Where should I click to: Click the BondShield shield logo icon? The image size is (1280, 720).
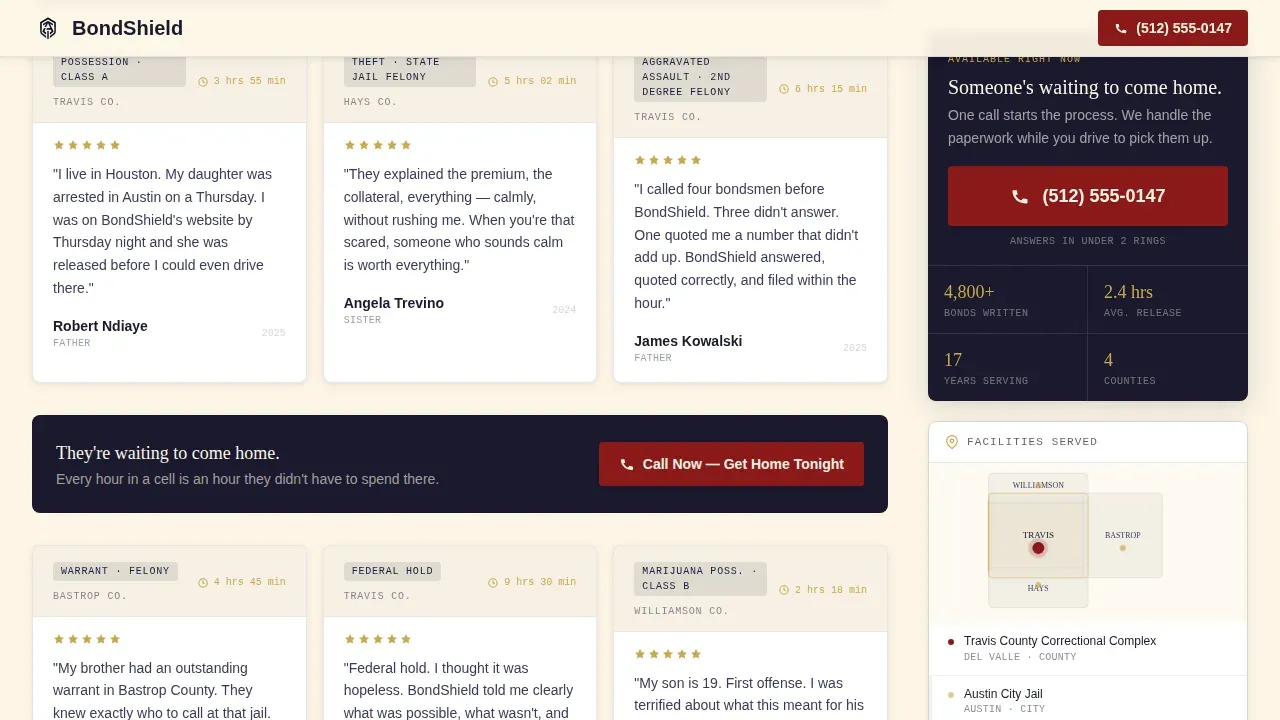[48, 28]
